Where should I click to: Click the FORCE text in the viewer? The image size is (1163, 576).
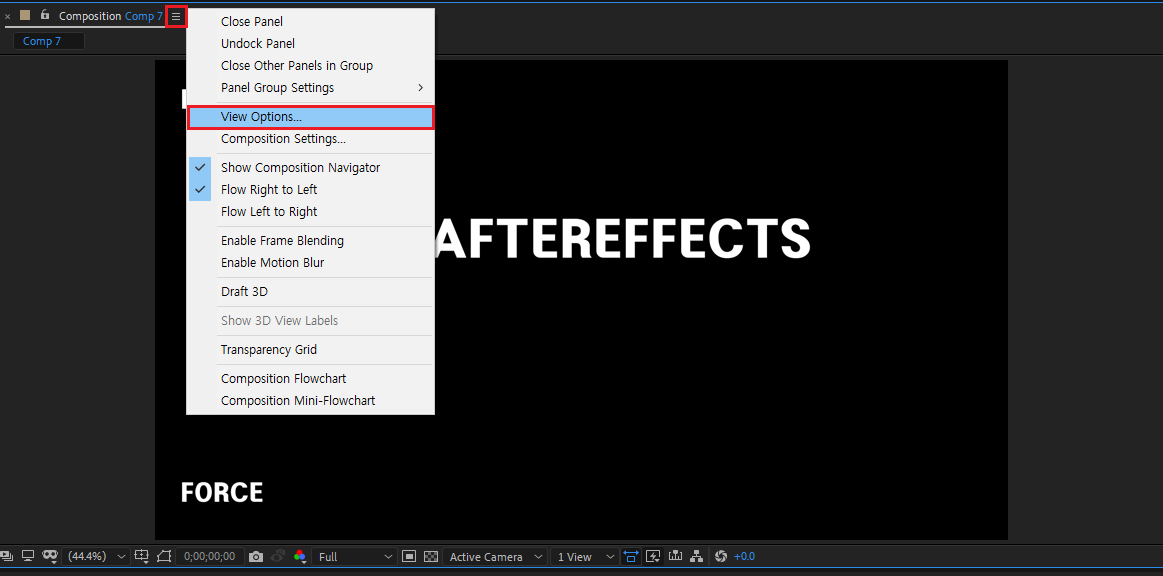pyautogui.click(x=222, y=492)
